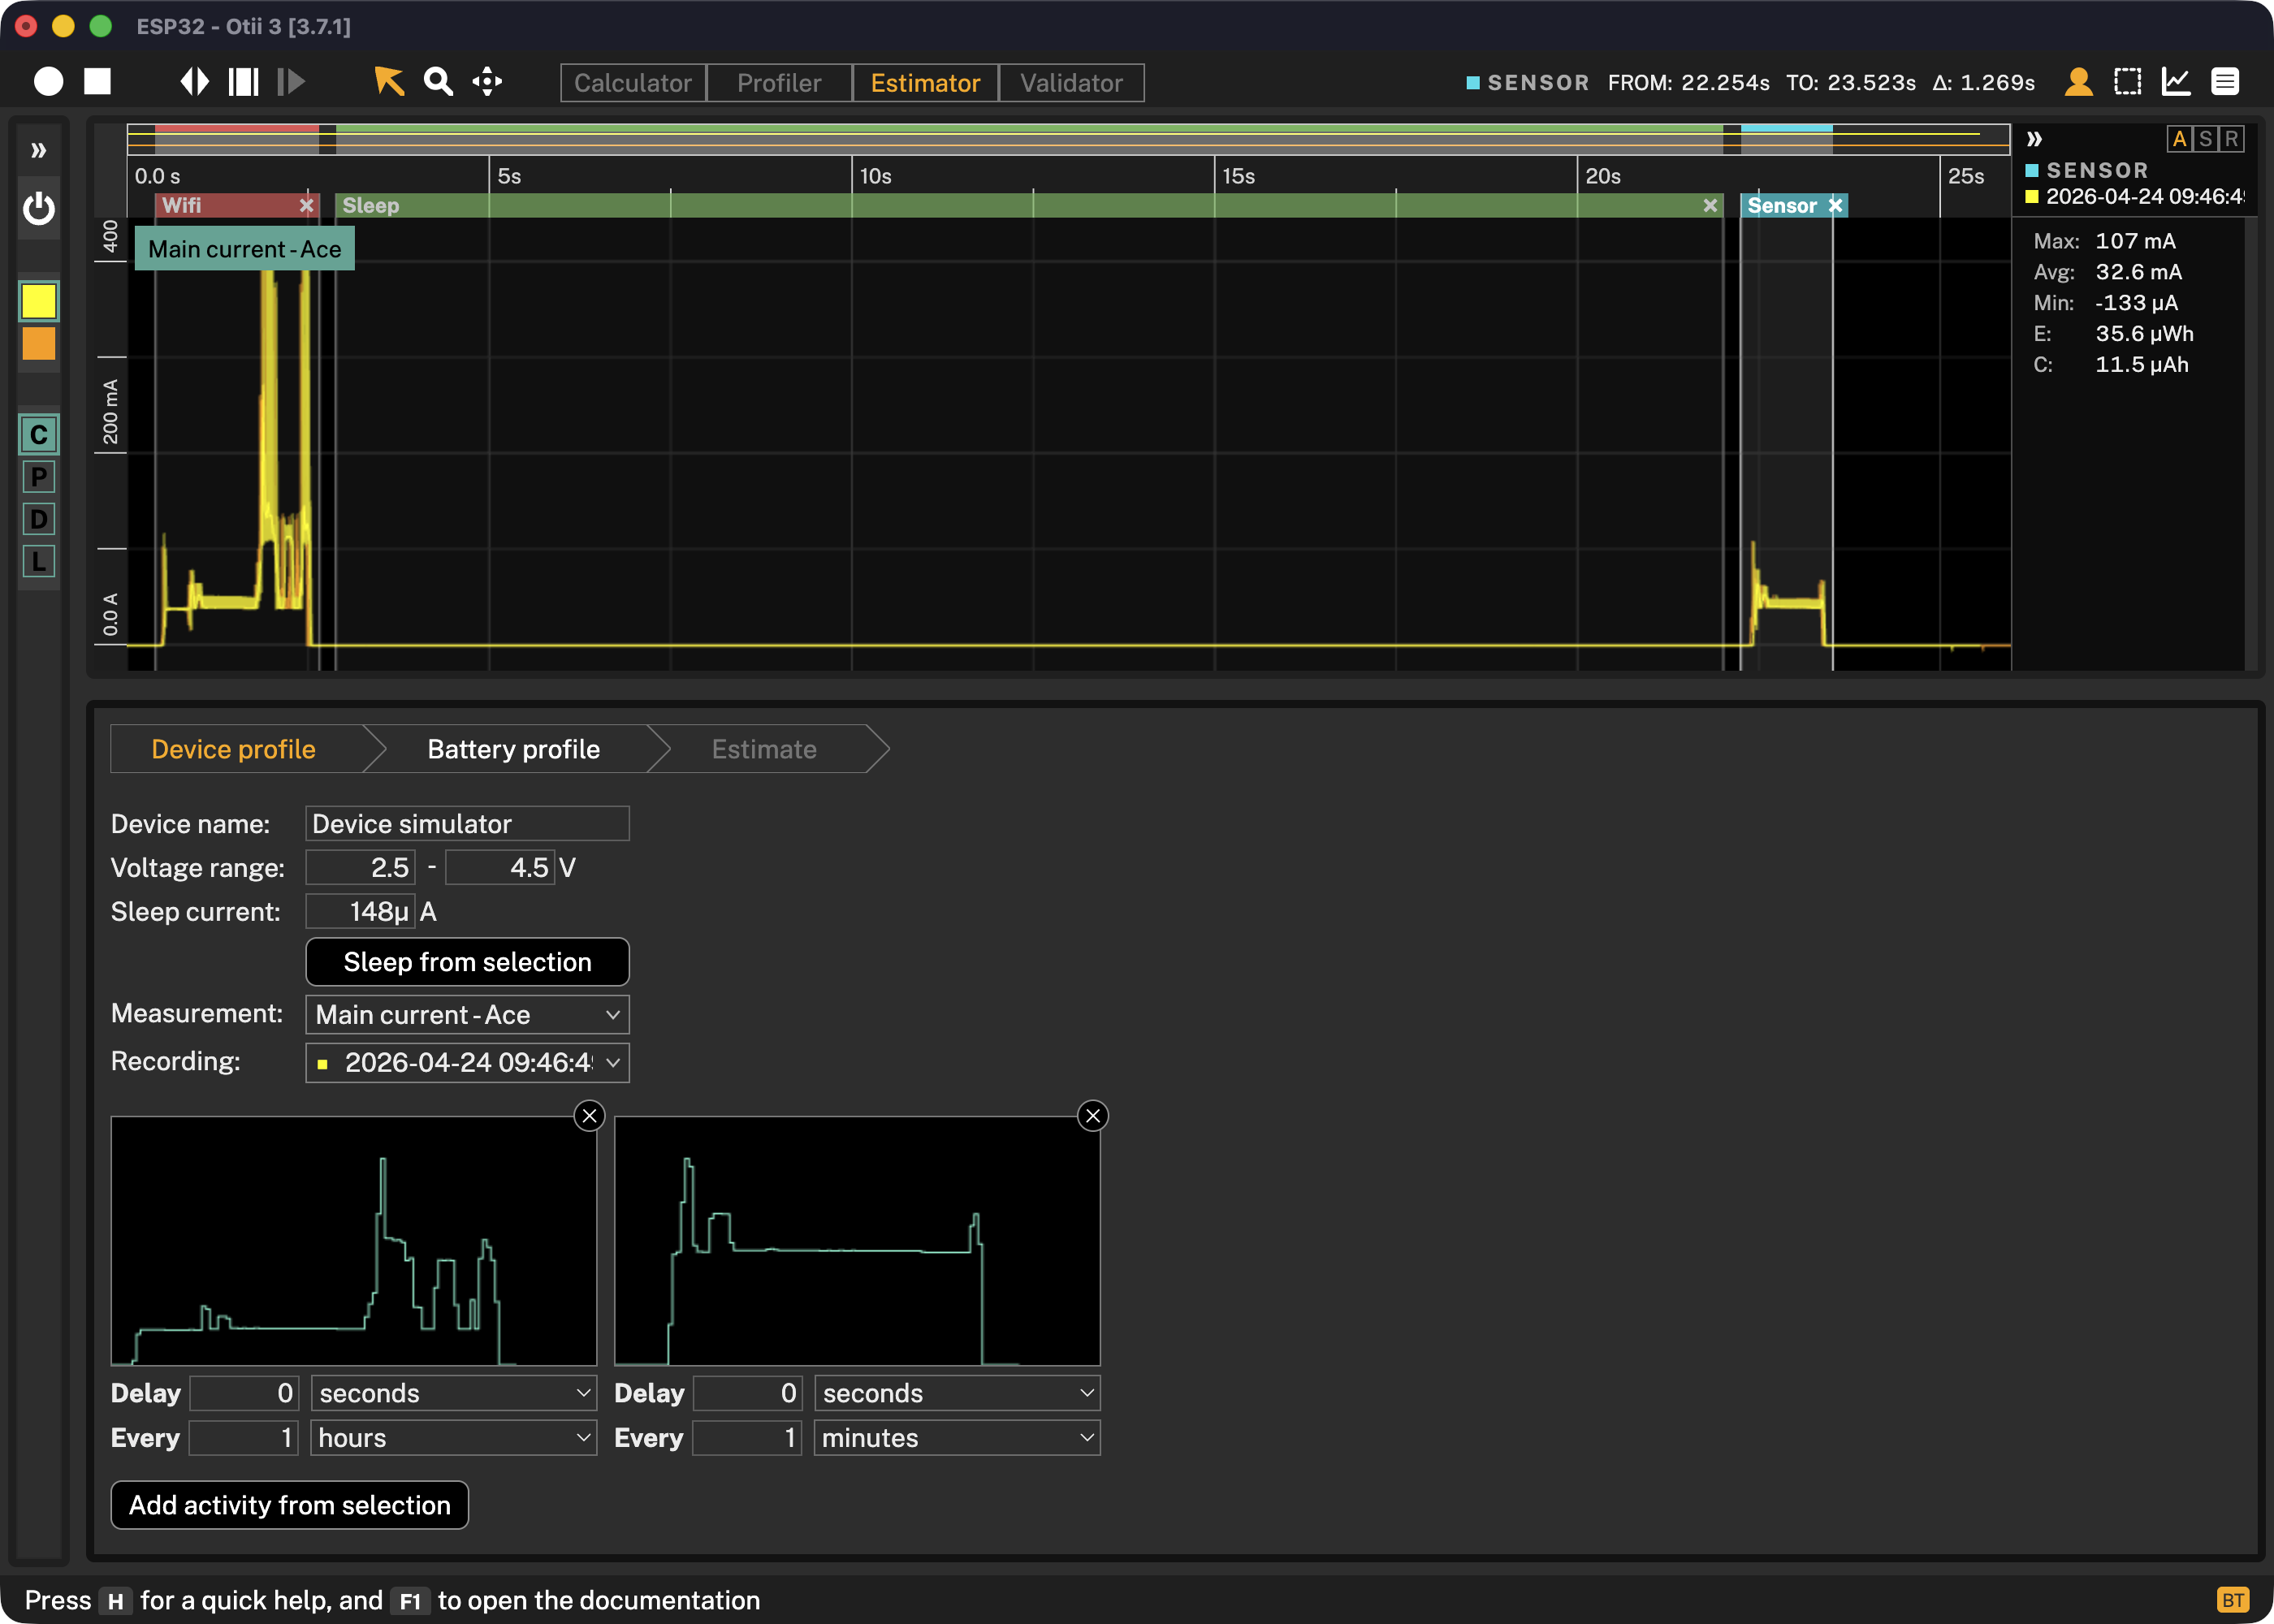Toggle the device power button
The image size is (2274, 1624).
tap(39, 208)
